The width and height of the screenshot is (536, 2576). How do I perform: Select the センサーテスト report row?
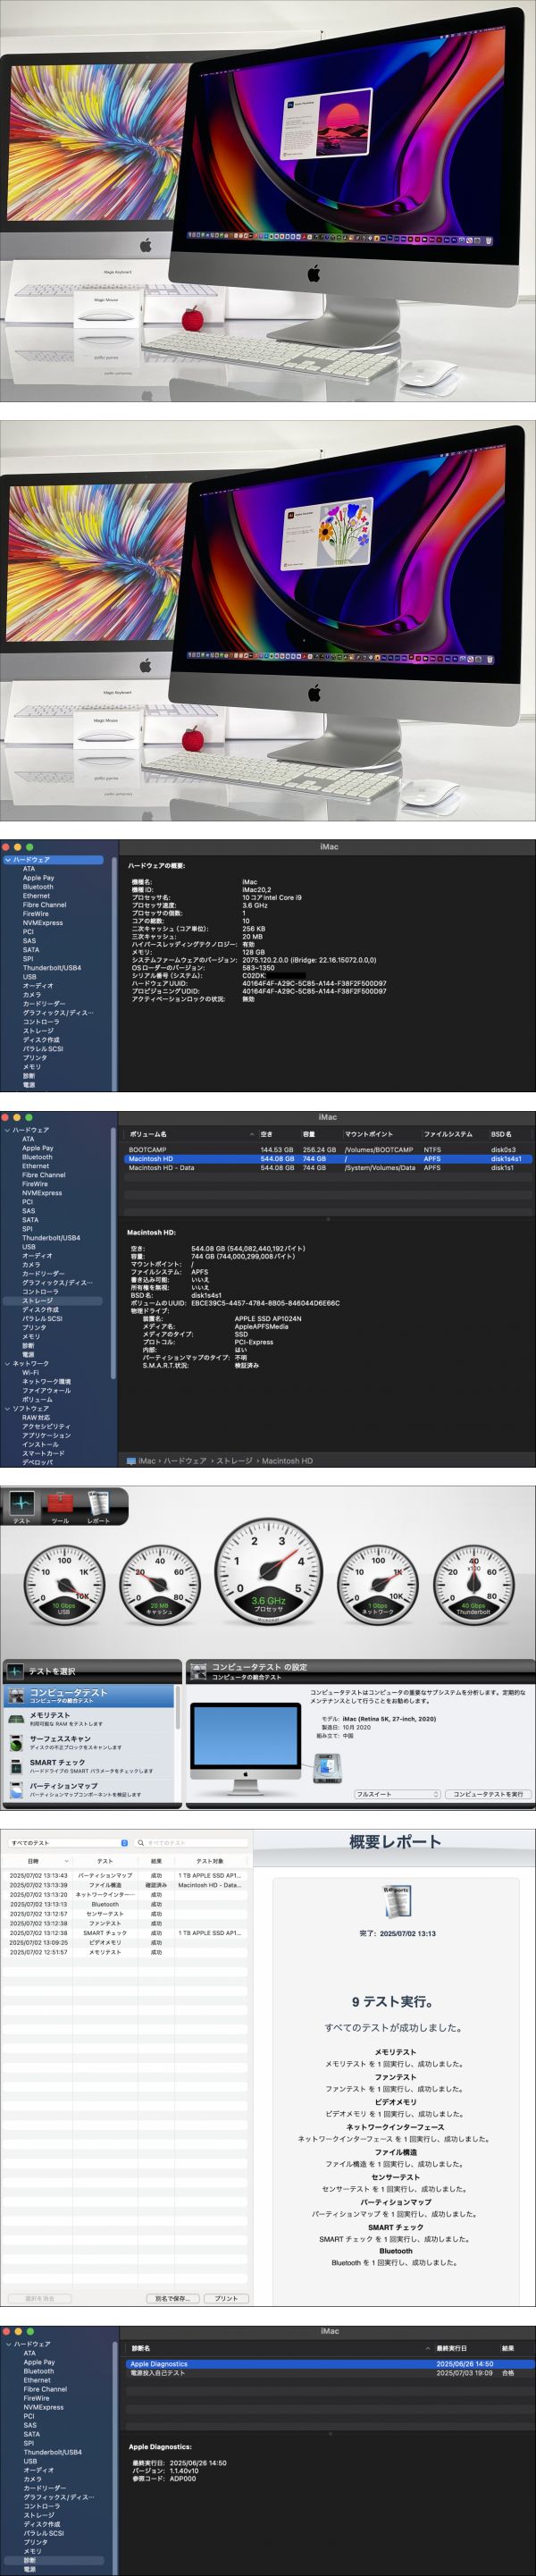coord(124,1914)
